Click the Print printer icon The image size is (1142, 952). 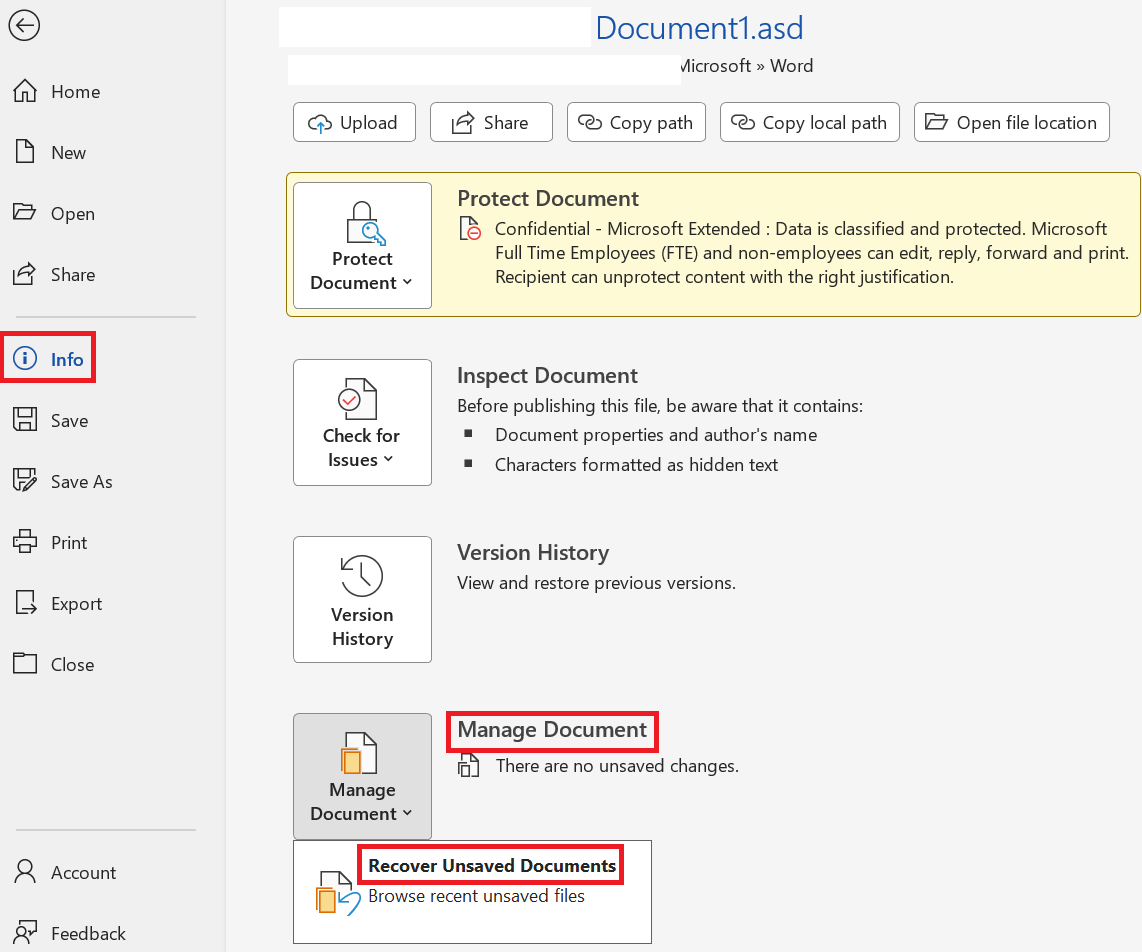click(25, 541)
